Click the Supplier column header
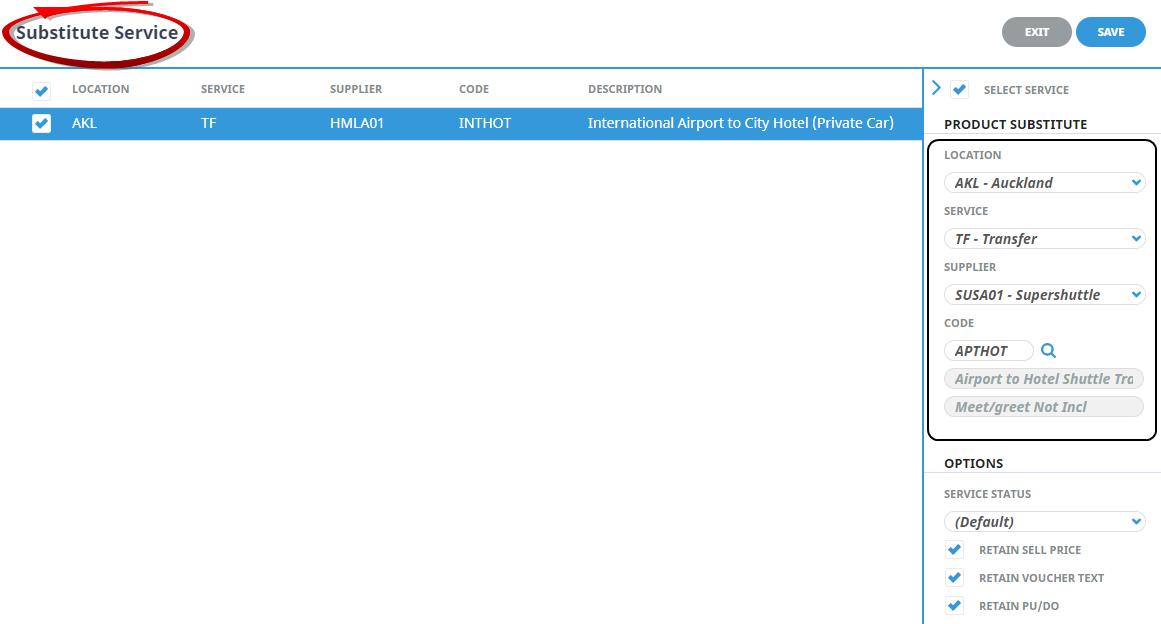Screen dimensions: 1161x624 (x=356, y=89)
